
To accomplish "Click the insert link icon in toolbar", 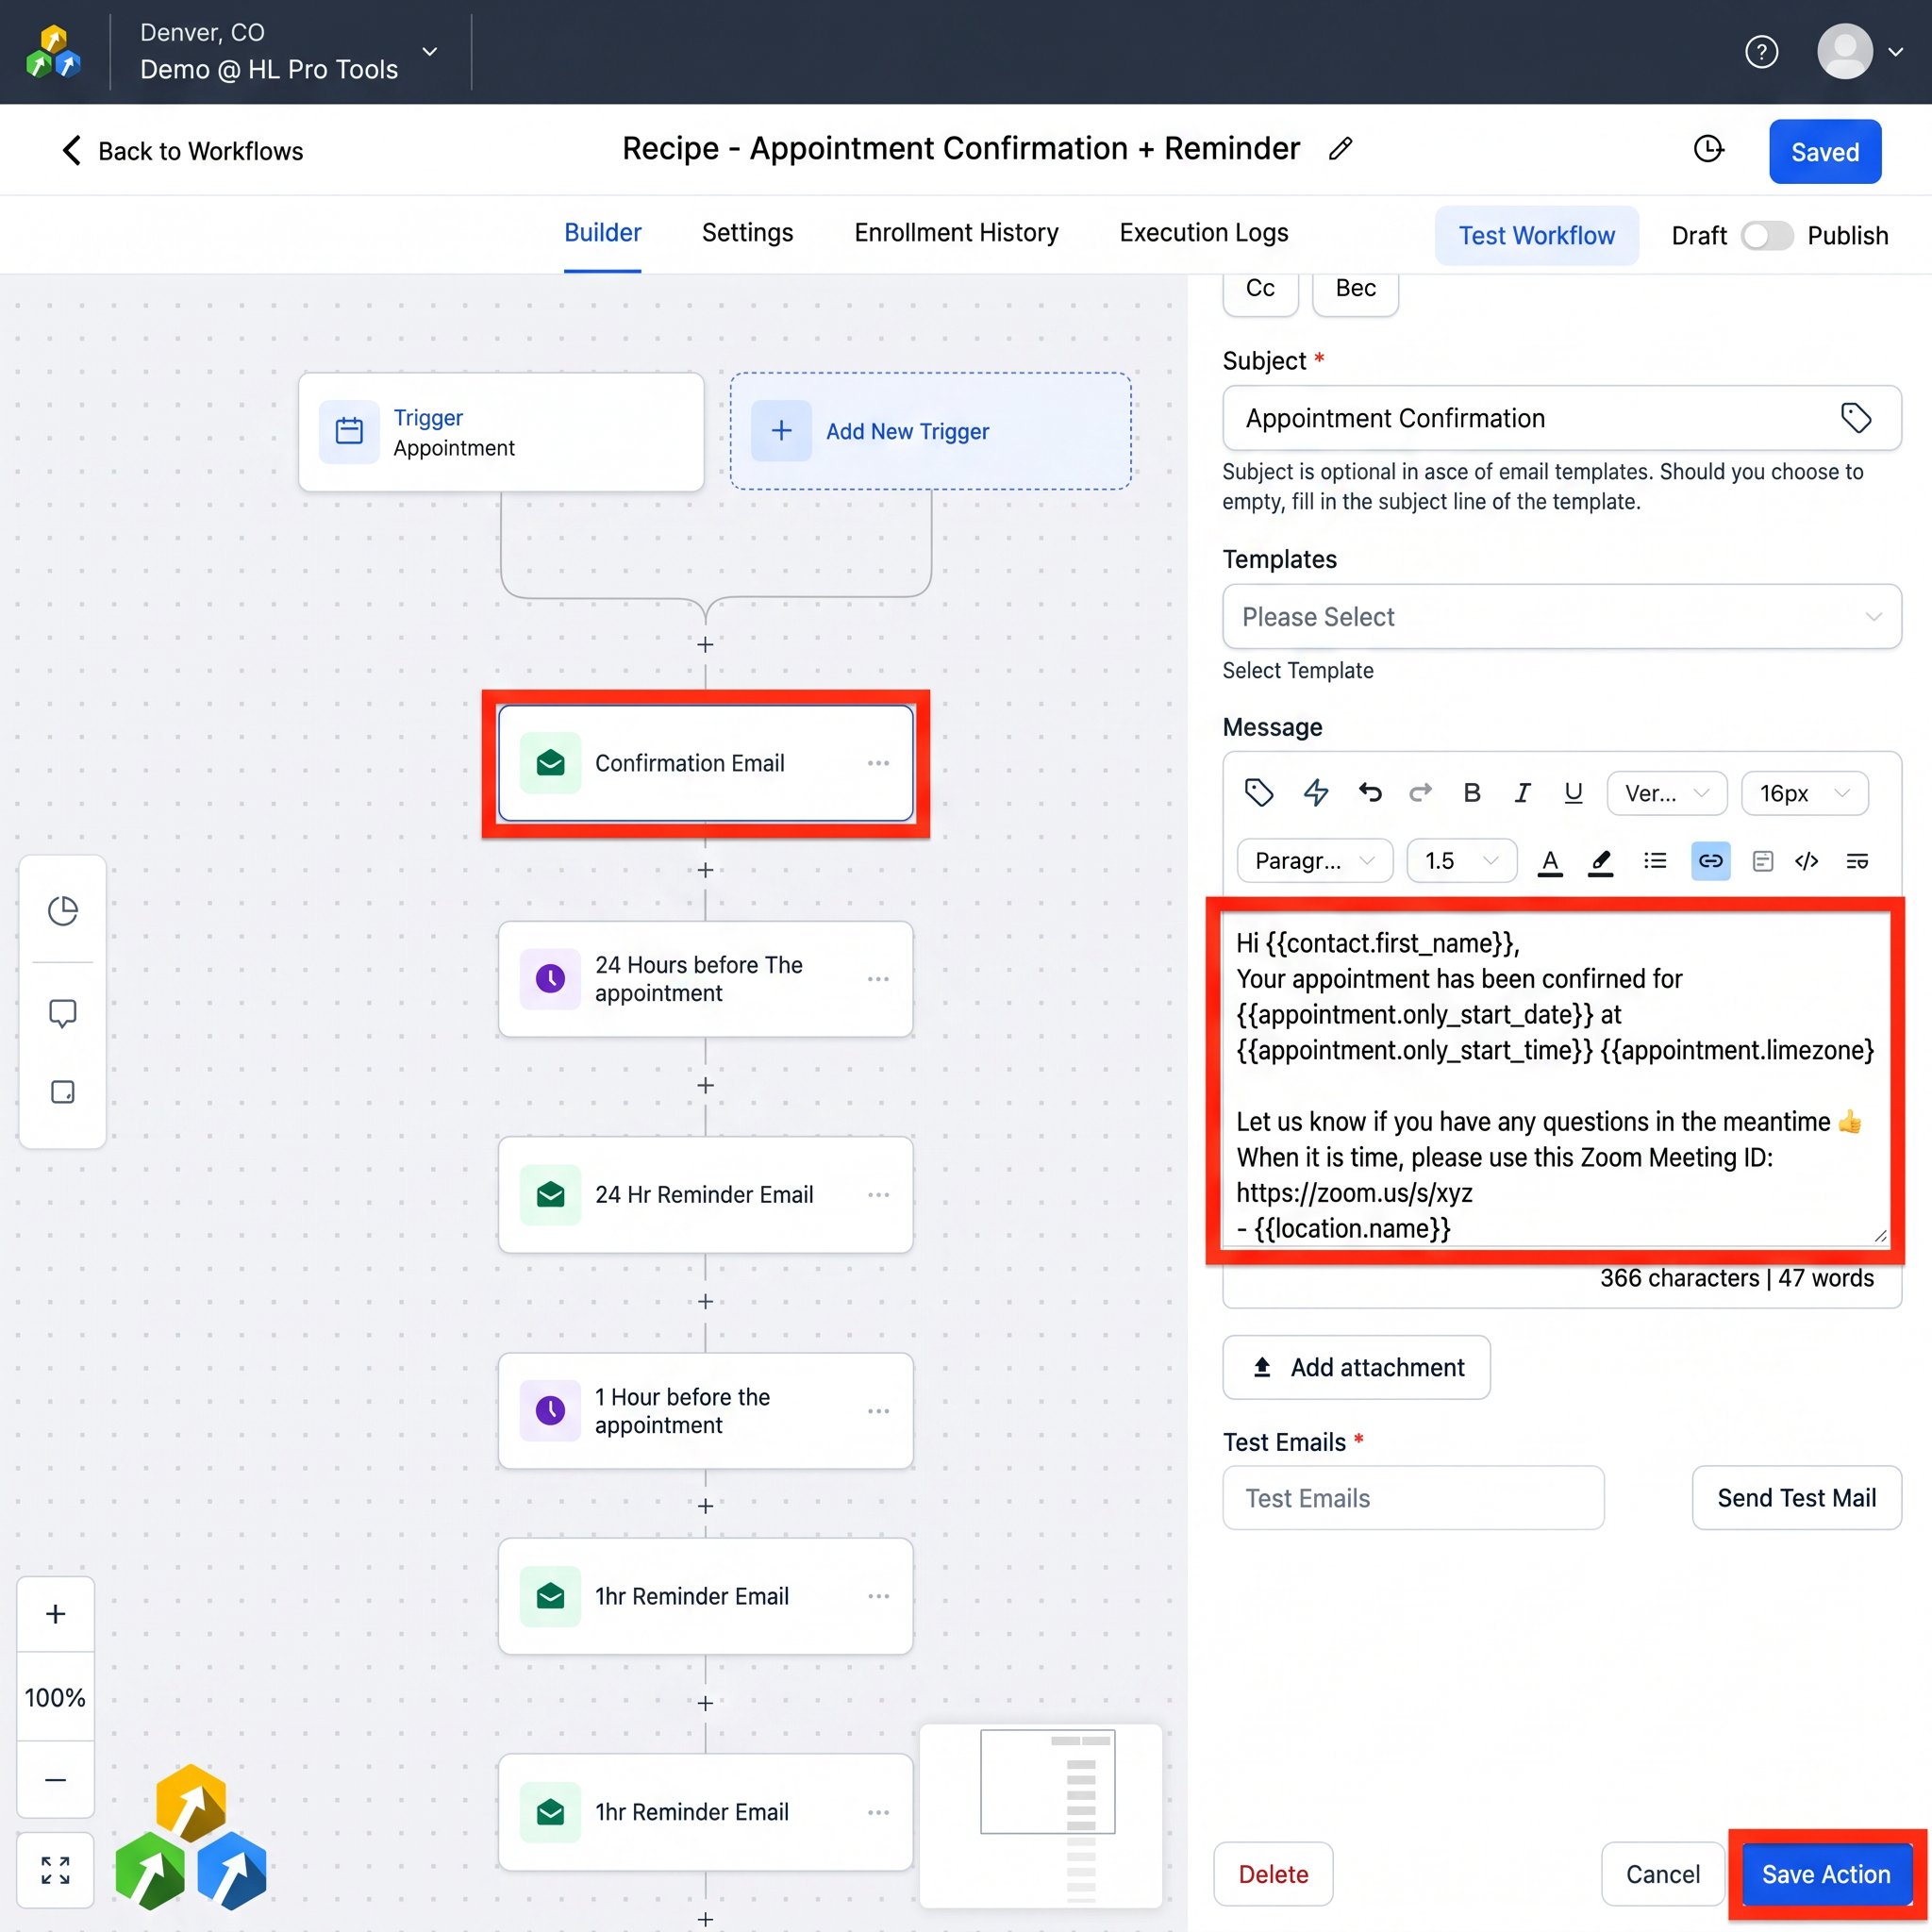I will click(1711, 861).
